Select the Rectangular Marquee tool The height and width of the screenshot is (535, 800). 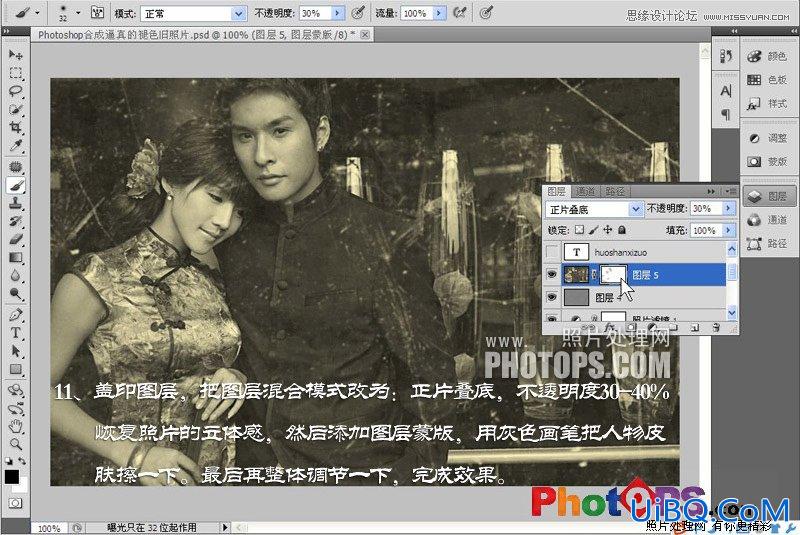[x=16, y=73]
